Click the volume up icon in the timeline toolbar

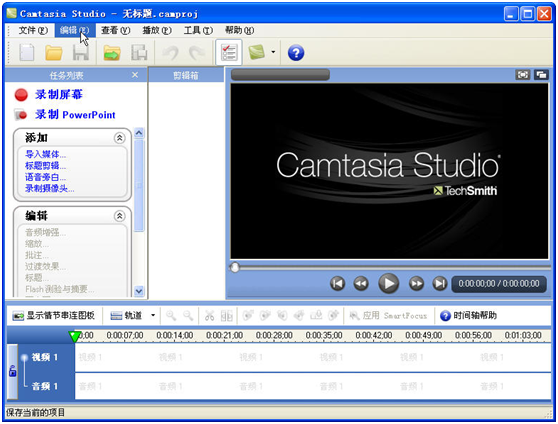tap(299, 315)
